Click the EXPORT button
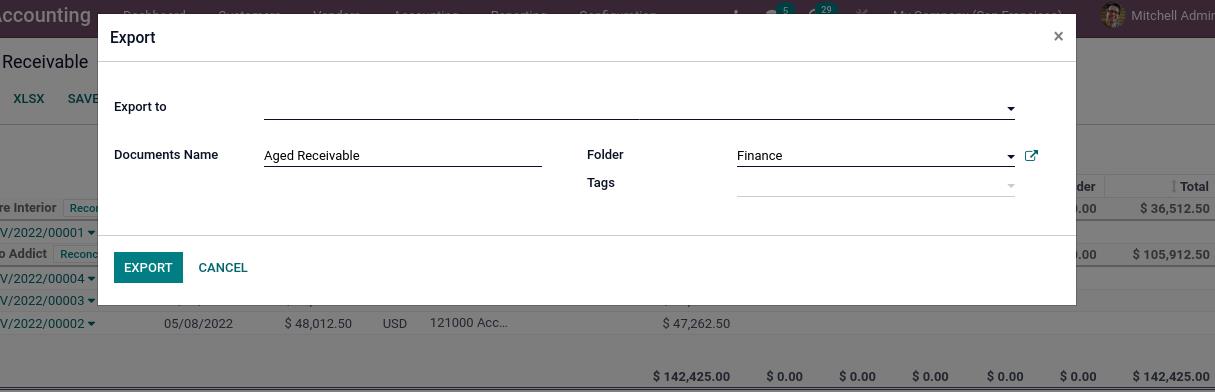This screenshot has height=392, width=1215. click(148, 267)
